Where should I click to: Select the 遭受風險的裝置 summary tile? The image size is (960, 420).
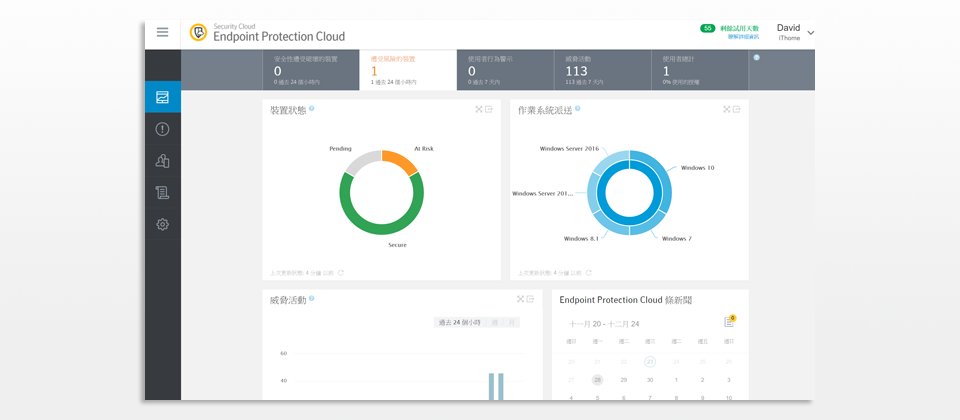coord(408,70)
